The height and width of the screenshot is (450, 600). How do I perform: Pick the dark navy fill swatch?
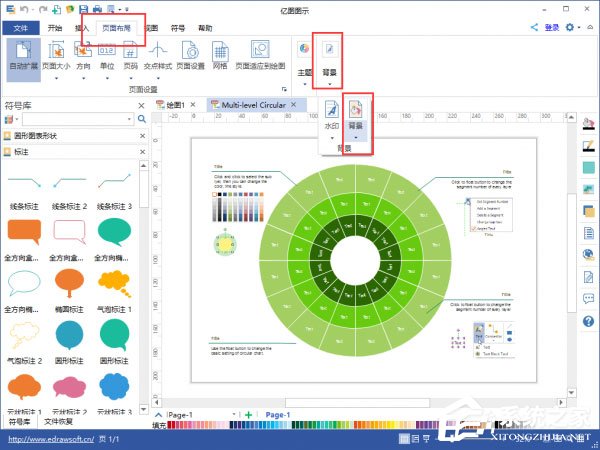233,425
